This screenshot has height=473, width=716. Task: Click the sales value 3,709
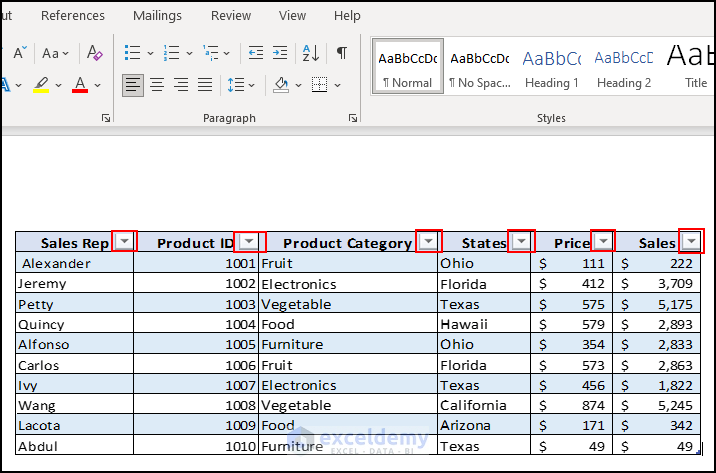pyautogui.click(x=656, y=284)
